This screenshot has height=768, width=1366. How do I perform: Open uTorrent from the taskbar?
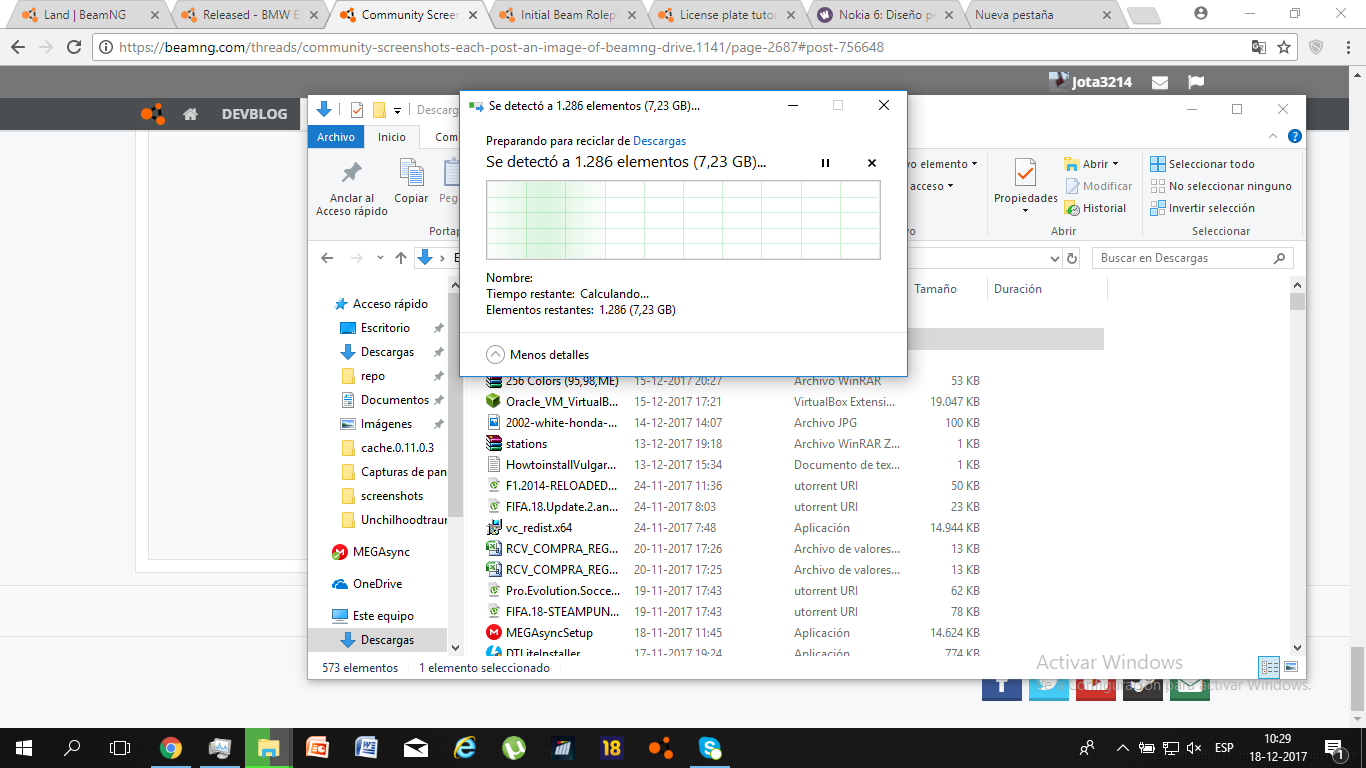[514, 747]
